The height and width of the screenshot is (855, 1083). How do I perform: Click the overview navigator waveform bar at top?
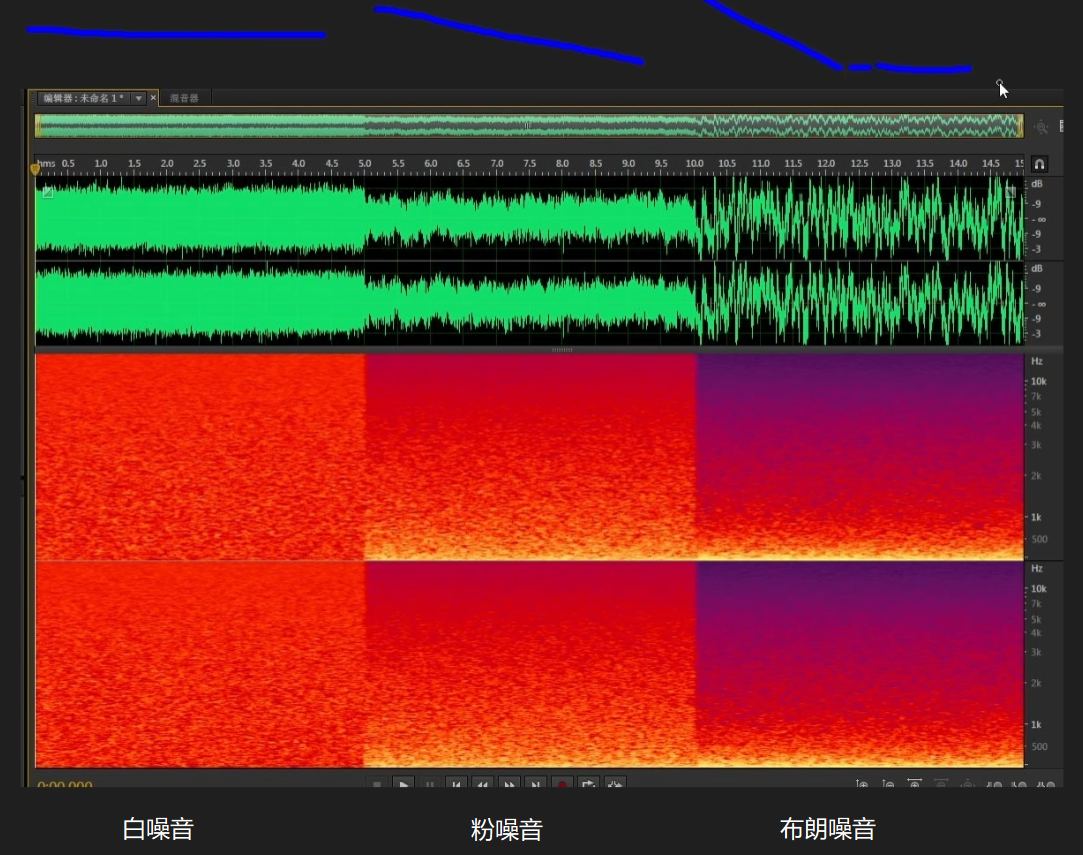point(528,126)
